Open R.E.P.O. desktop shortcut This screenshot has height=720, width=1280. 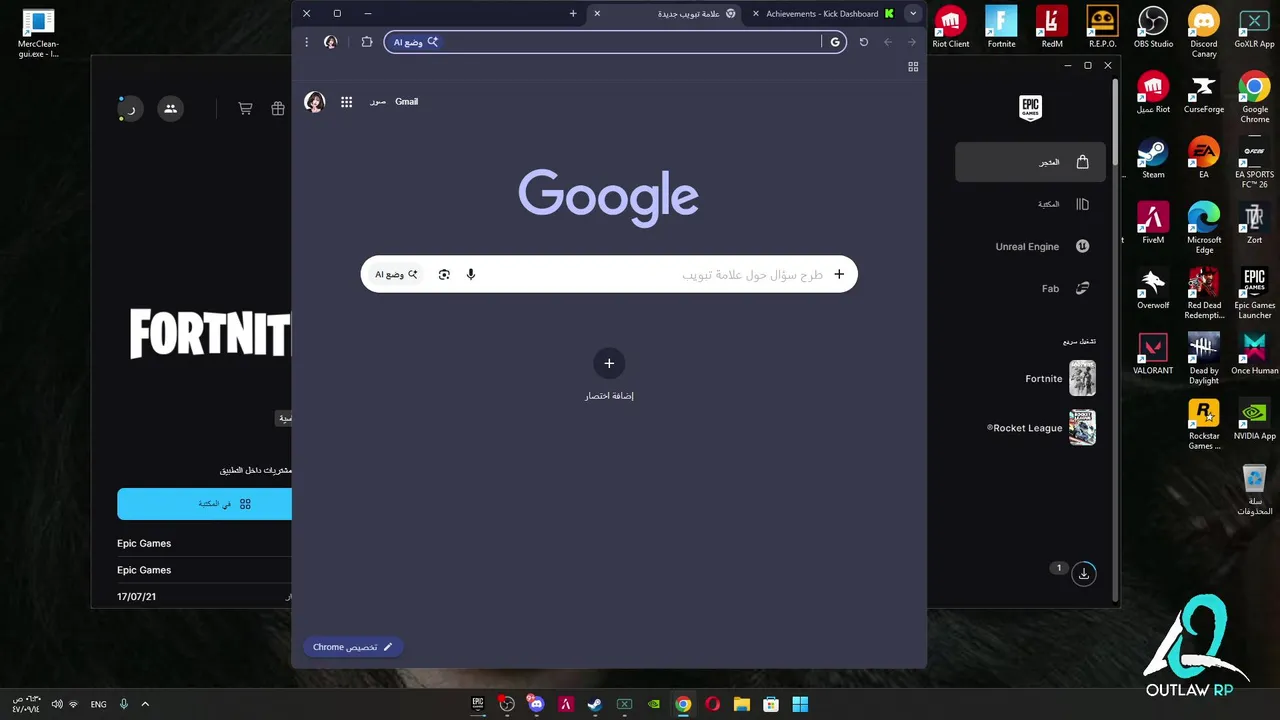(x=1102, y=27)
